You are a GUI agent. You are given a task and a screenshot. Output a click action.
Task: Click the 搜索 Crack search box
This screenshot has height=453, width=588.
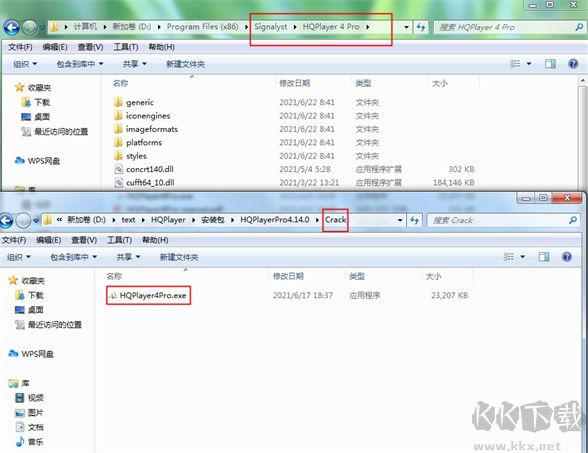(502, 220)
